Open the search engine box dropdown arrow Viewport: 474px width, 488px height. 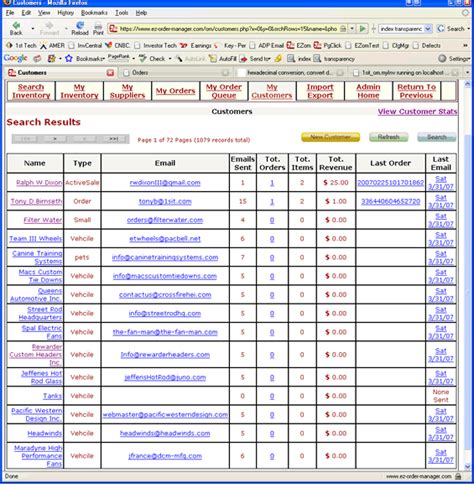tap(428, 29)
